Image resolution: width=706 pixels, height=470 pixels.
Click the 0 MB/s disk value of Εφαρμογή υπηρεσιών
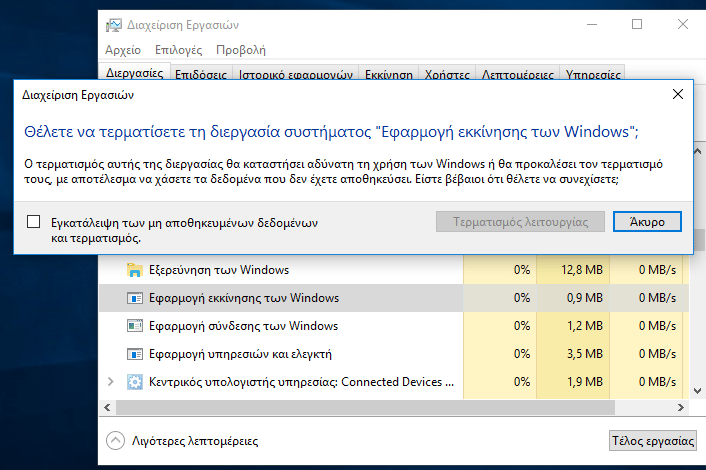657,354
